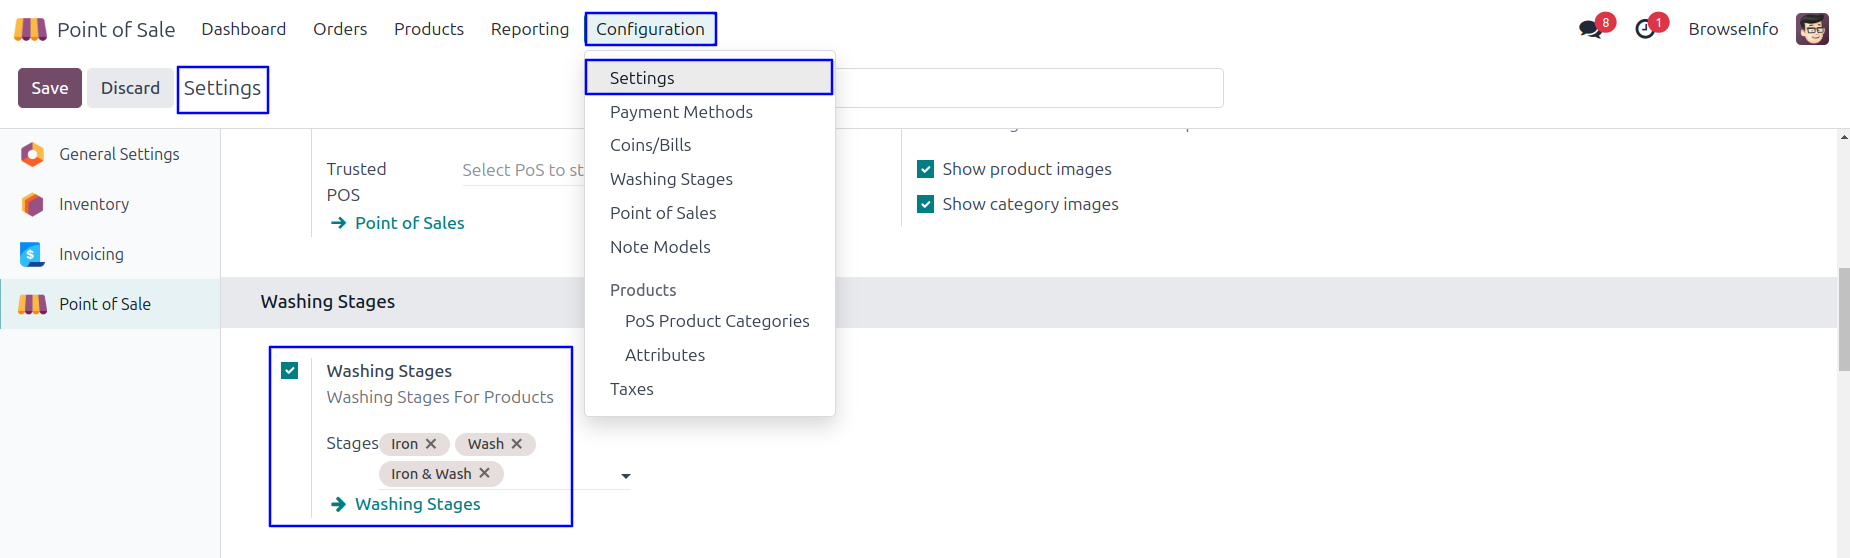This screenshot has height=558, width=1850.
Task: Delete the Iron & Wash tag
Action: 485,473
